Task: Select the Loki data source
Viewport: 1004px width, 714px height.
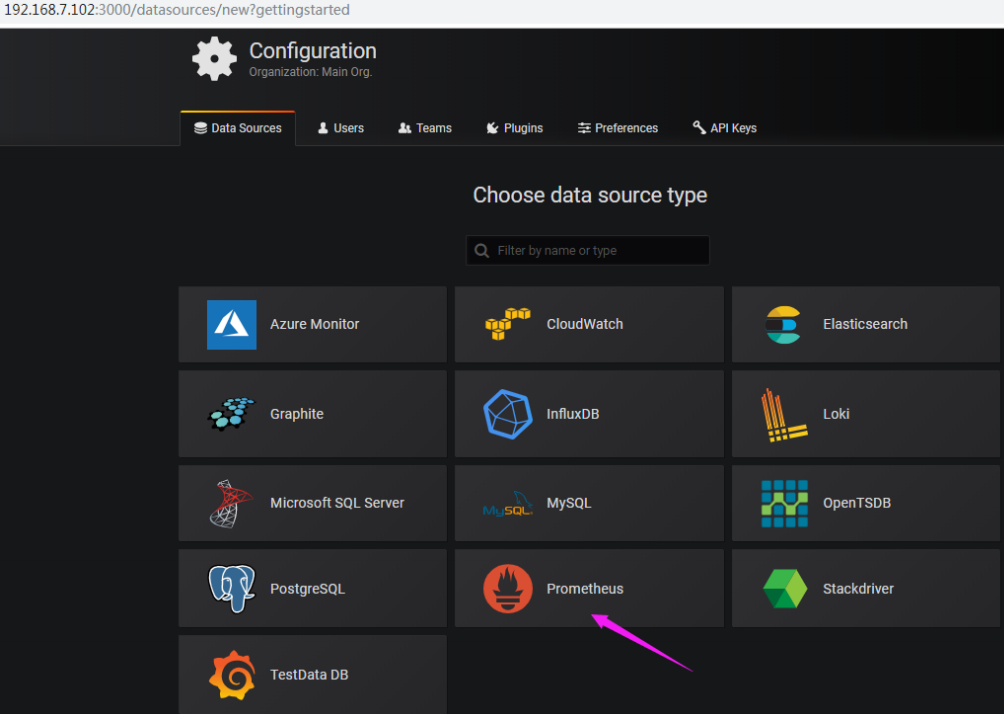Action: [x=866, y=414]
